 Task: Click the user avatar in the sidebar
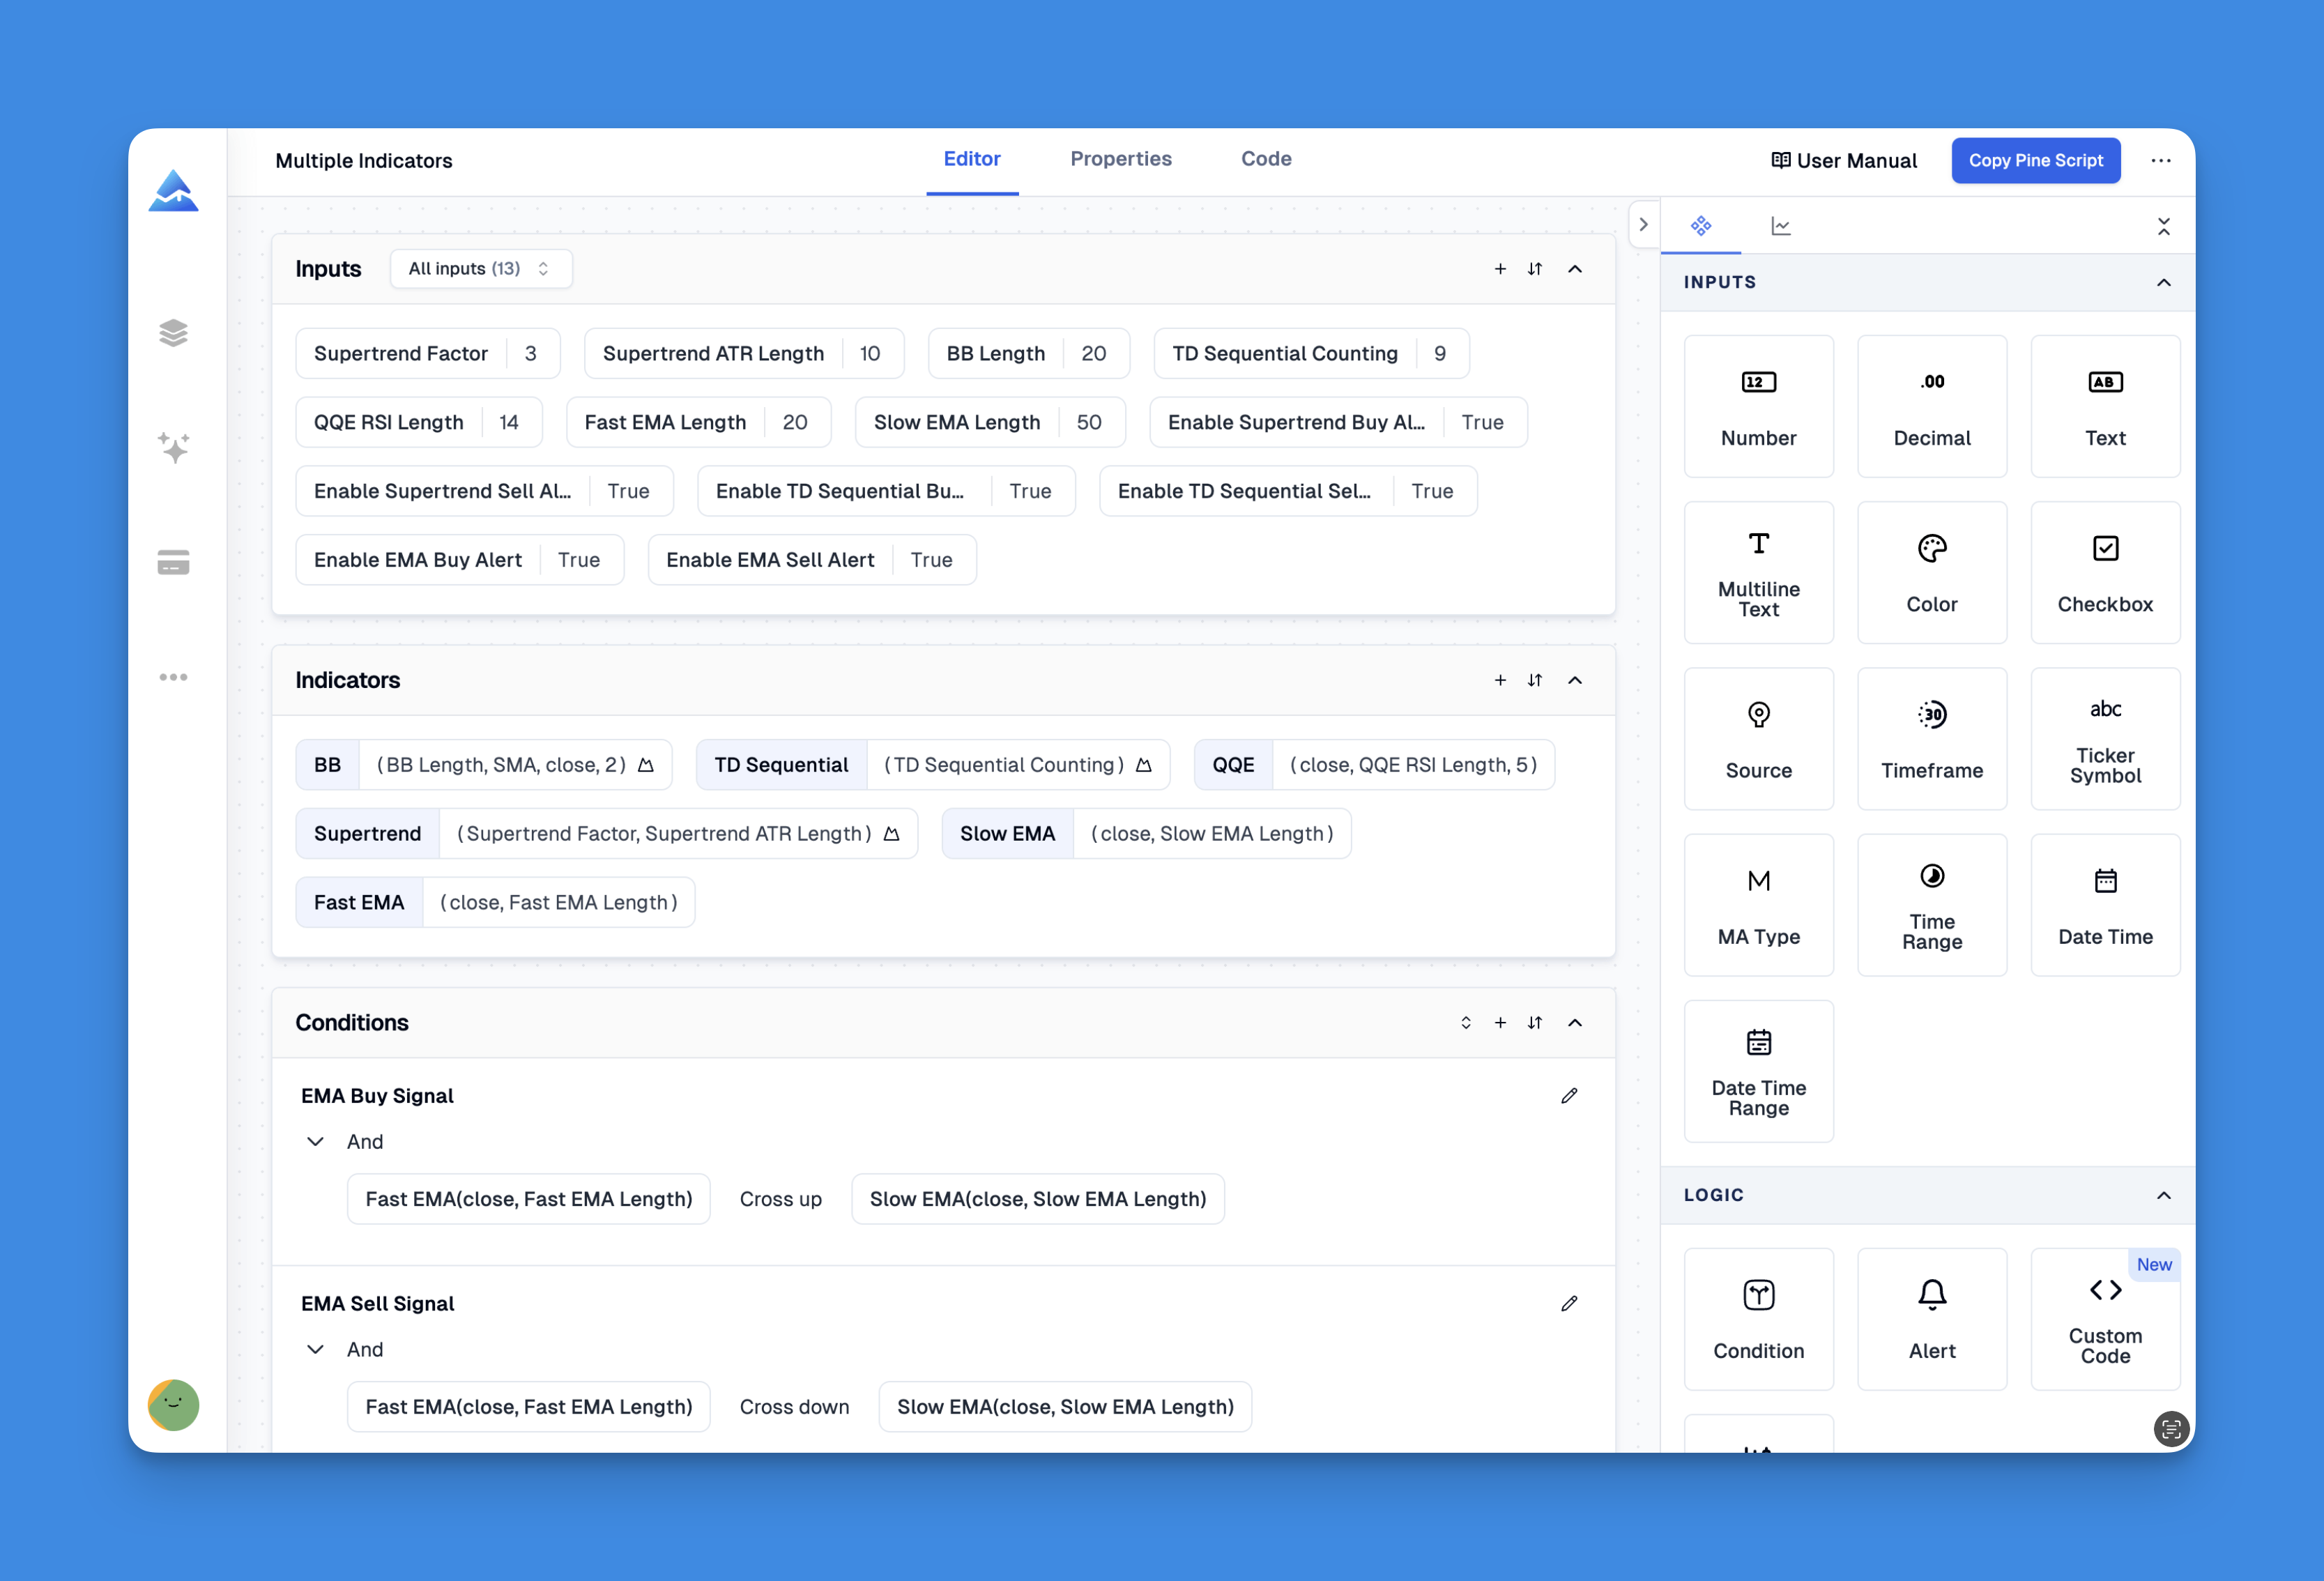[173, 1405]
